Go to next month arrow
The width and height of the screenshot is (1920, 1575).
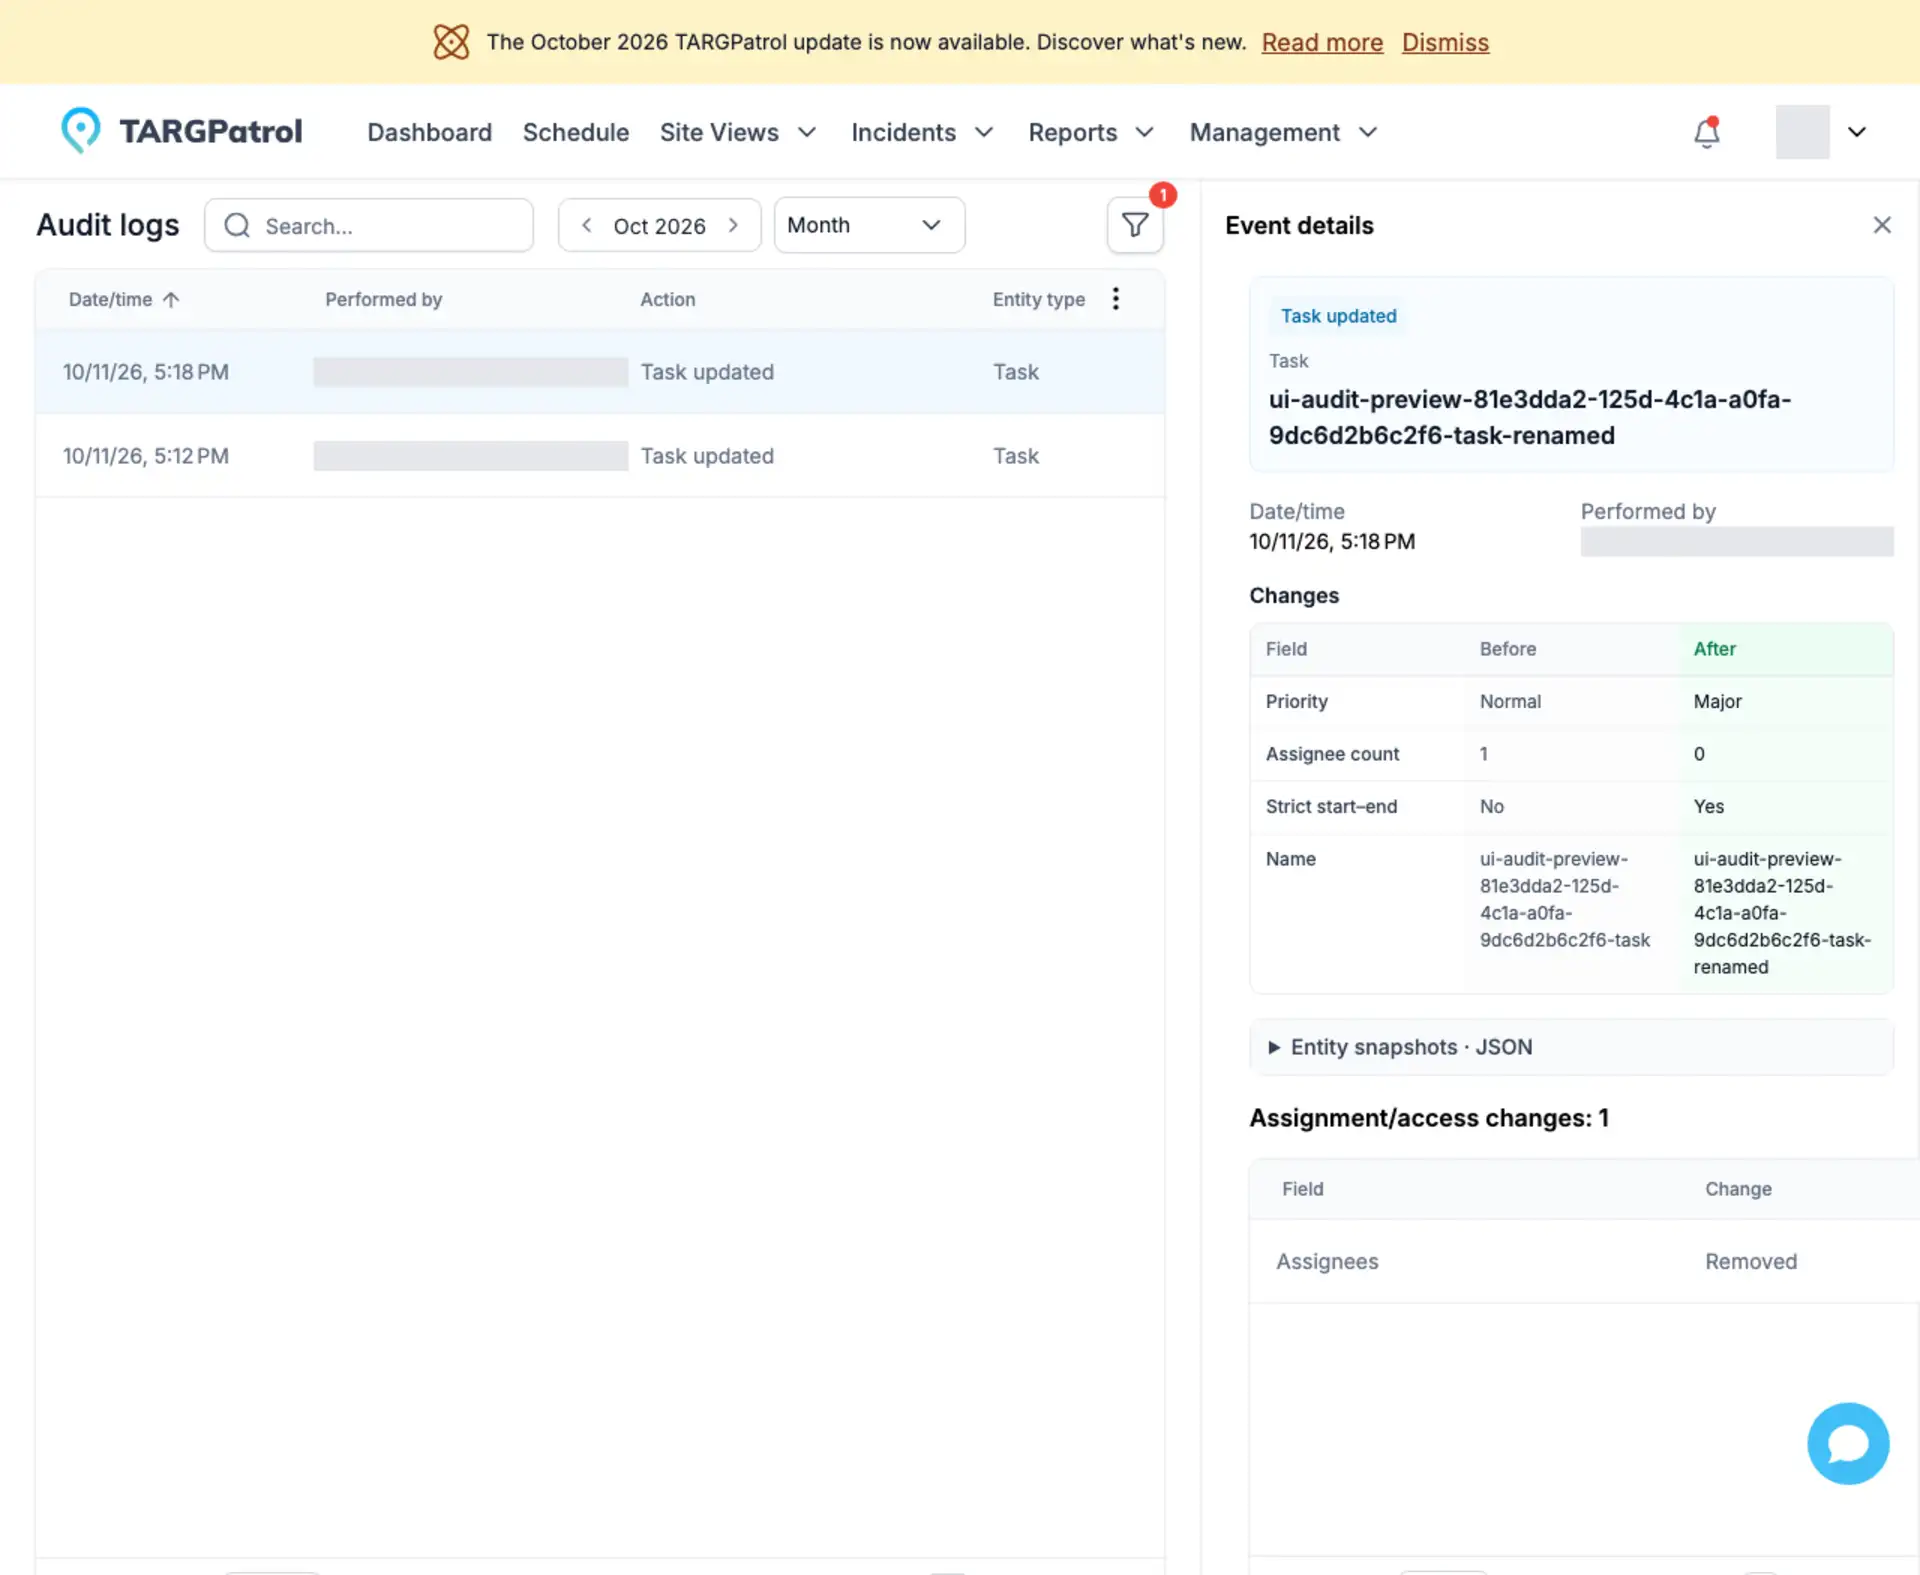click(x=733, y=225)
